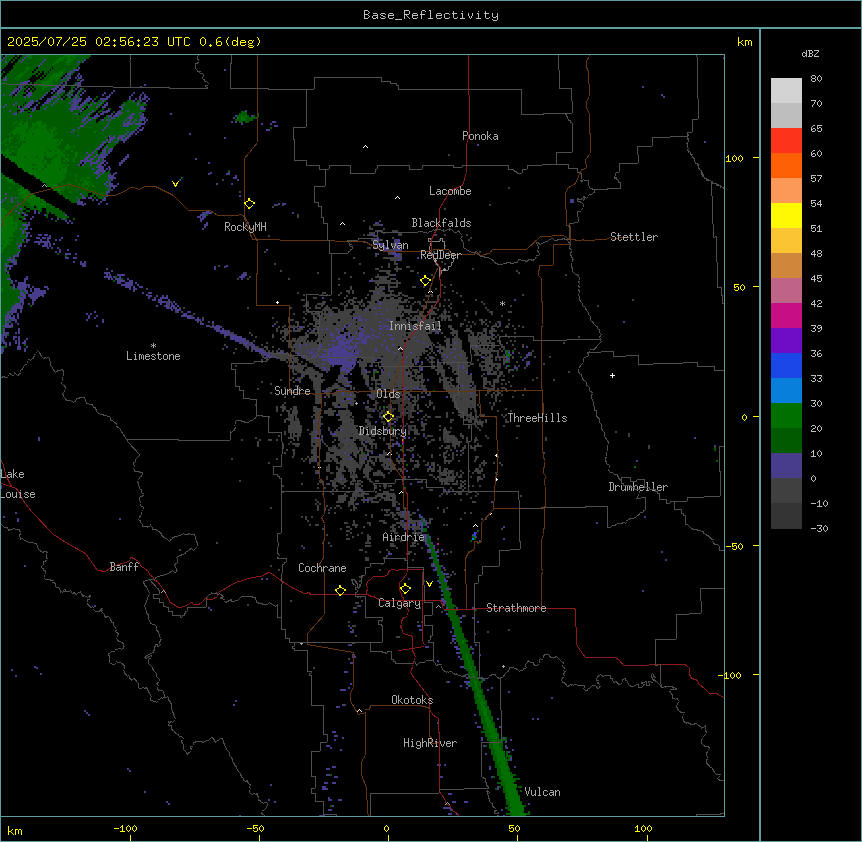Click the brown 45-48 dBZ legend swatch
Image resolution: width=862 pixels, height=842 pixels.
(x=786, y=265)
